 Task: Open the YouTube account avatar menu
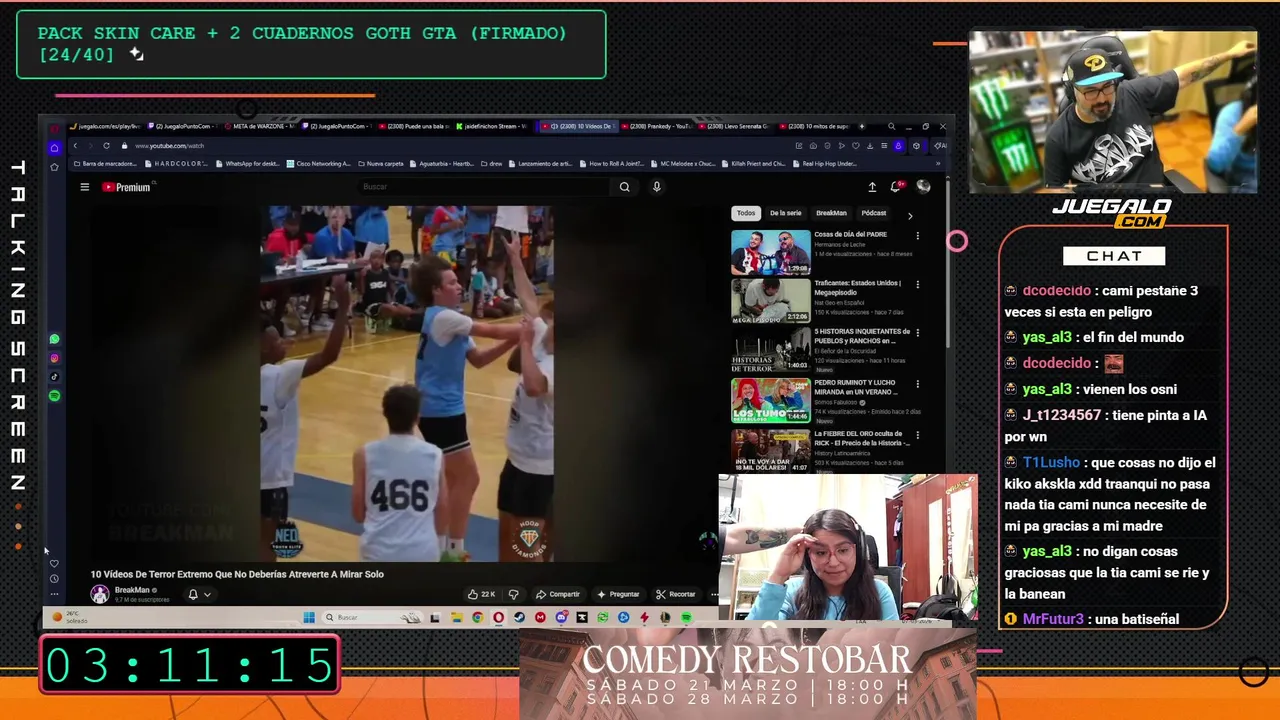tap(923, 187)
